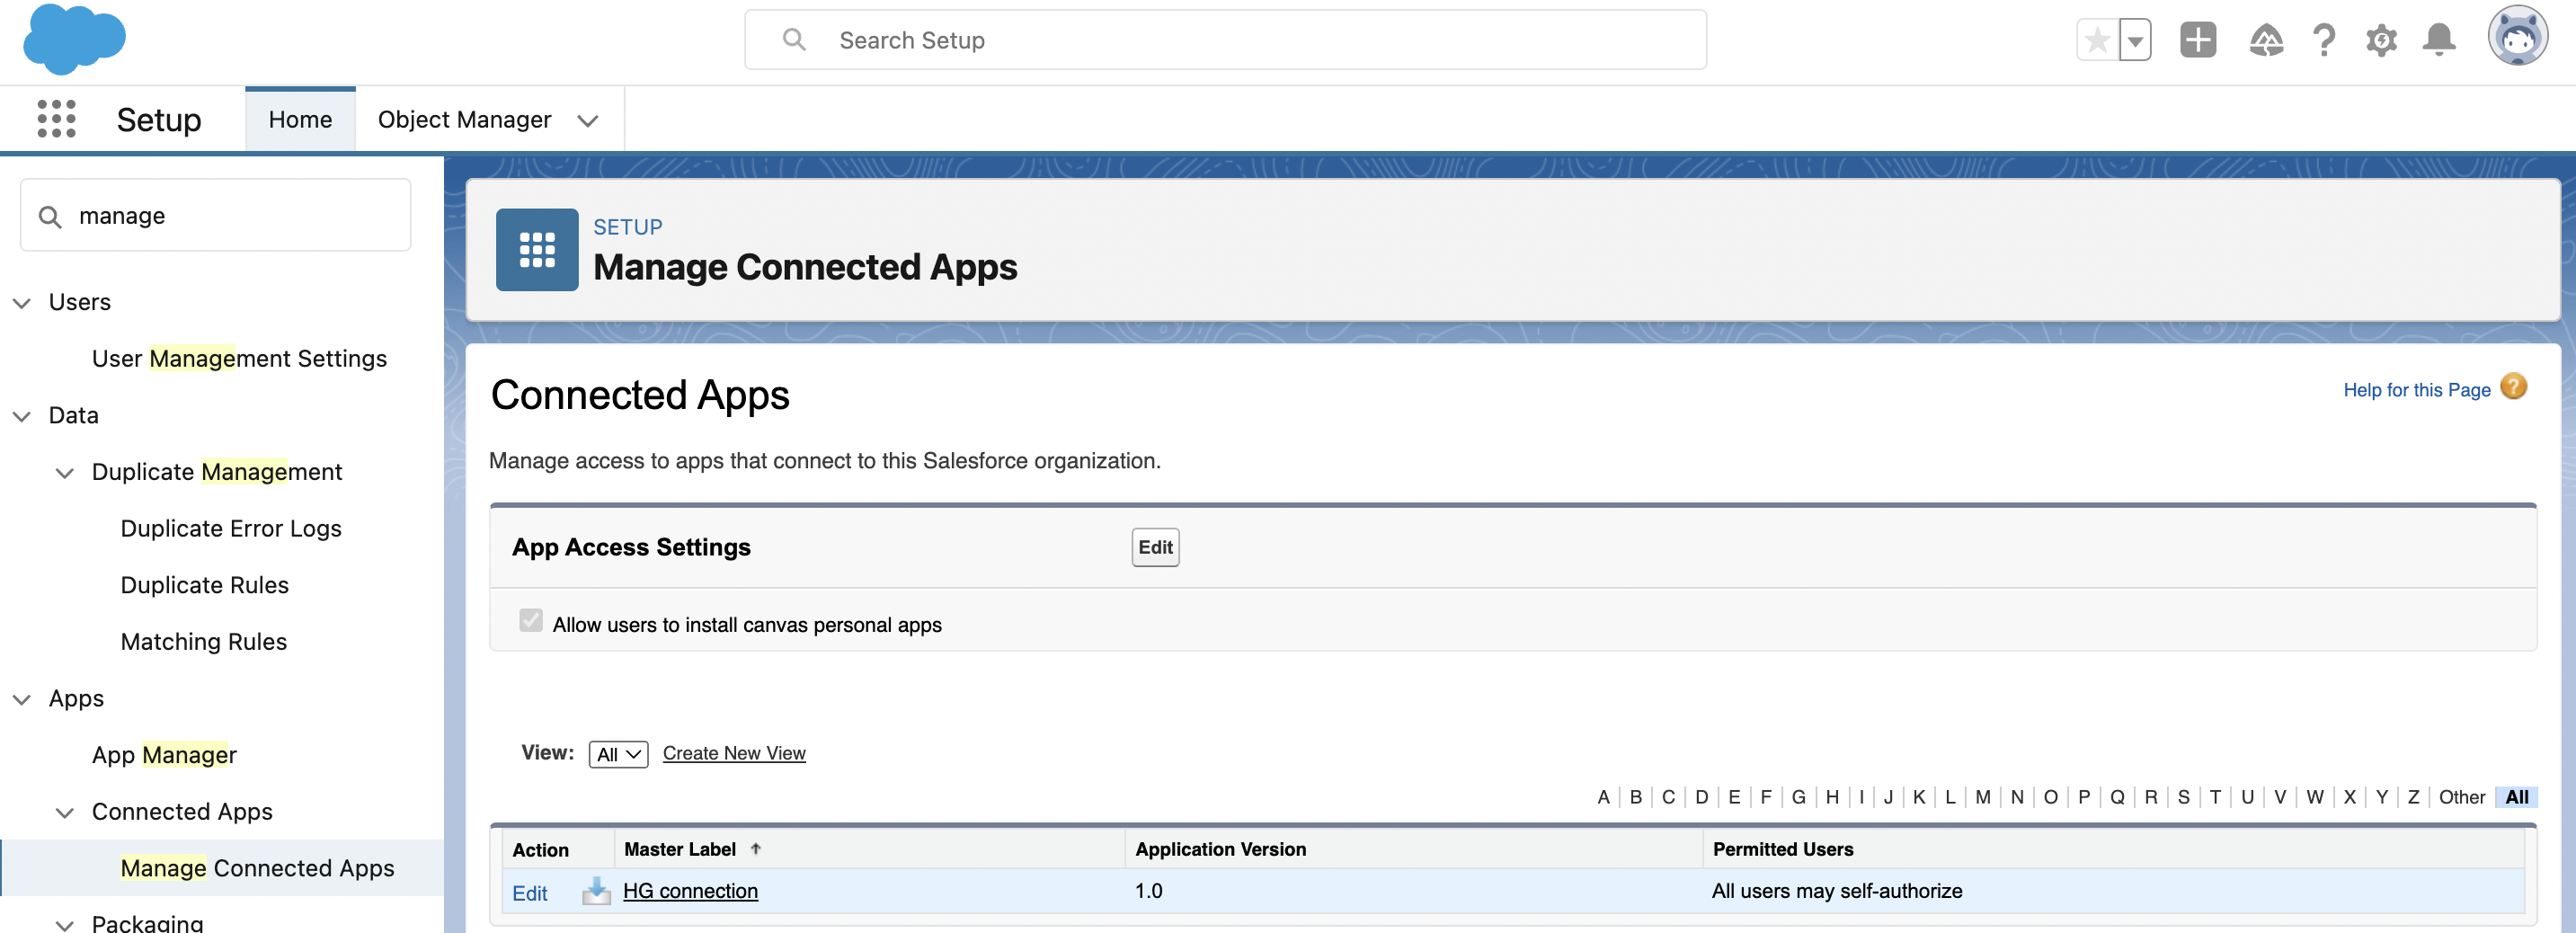The image size is (2576, 933).
Task: Click the Quick Find magnifier icon
Action: pyautogui.click(x=50, y=216)
